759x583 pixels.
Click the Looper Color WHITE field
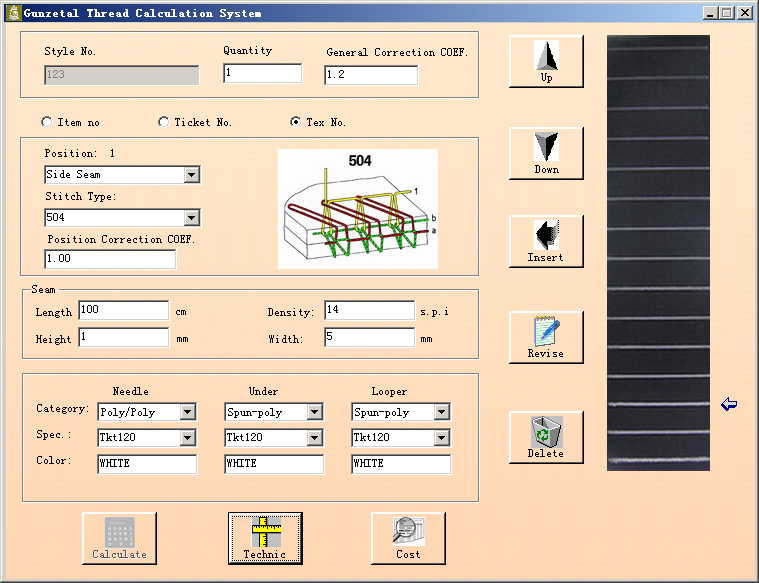coord(401,464)
